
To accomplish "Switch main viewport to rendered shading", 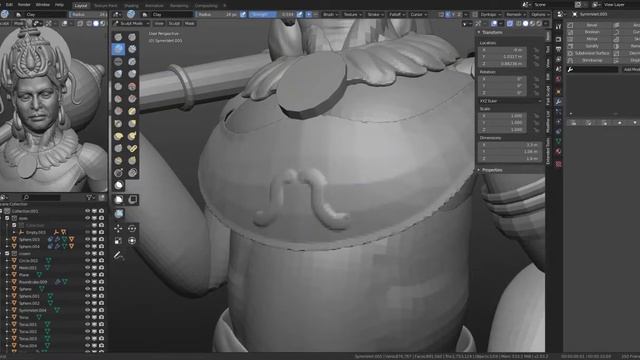I will (539, 24).
